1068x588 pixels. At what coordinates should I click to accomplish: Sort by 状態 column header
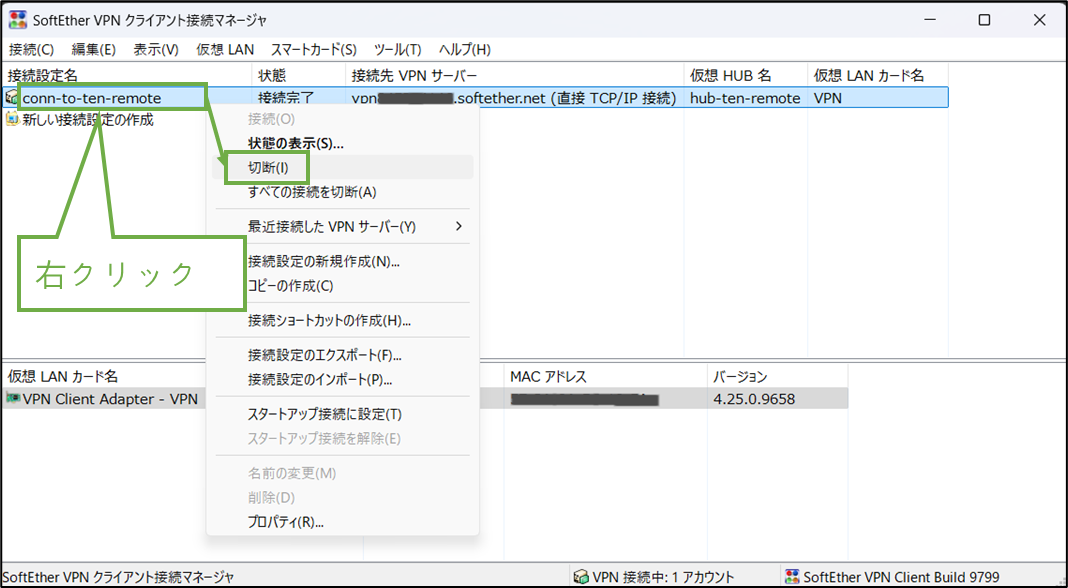click(299, 75)
